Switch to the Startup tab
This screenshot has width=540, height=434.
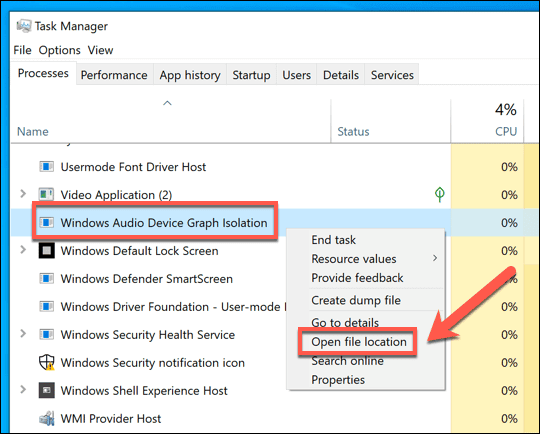point(251,75)
